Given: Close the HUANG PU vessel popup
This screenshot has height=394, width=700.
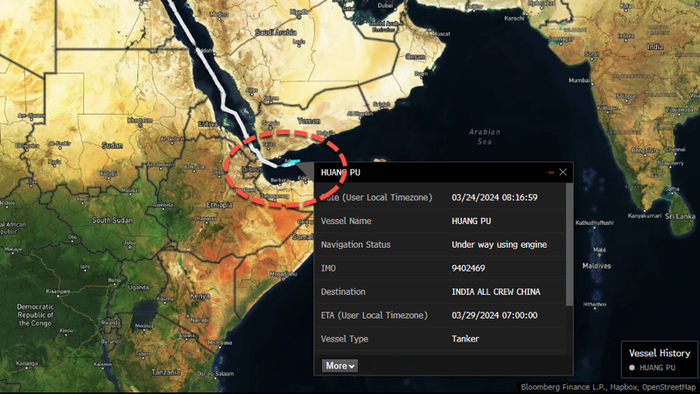Looking at the screenshot, I should tap(563, 172).
